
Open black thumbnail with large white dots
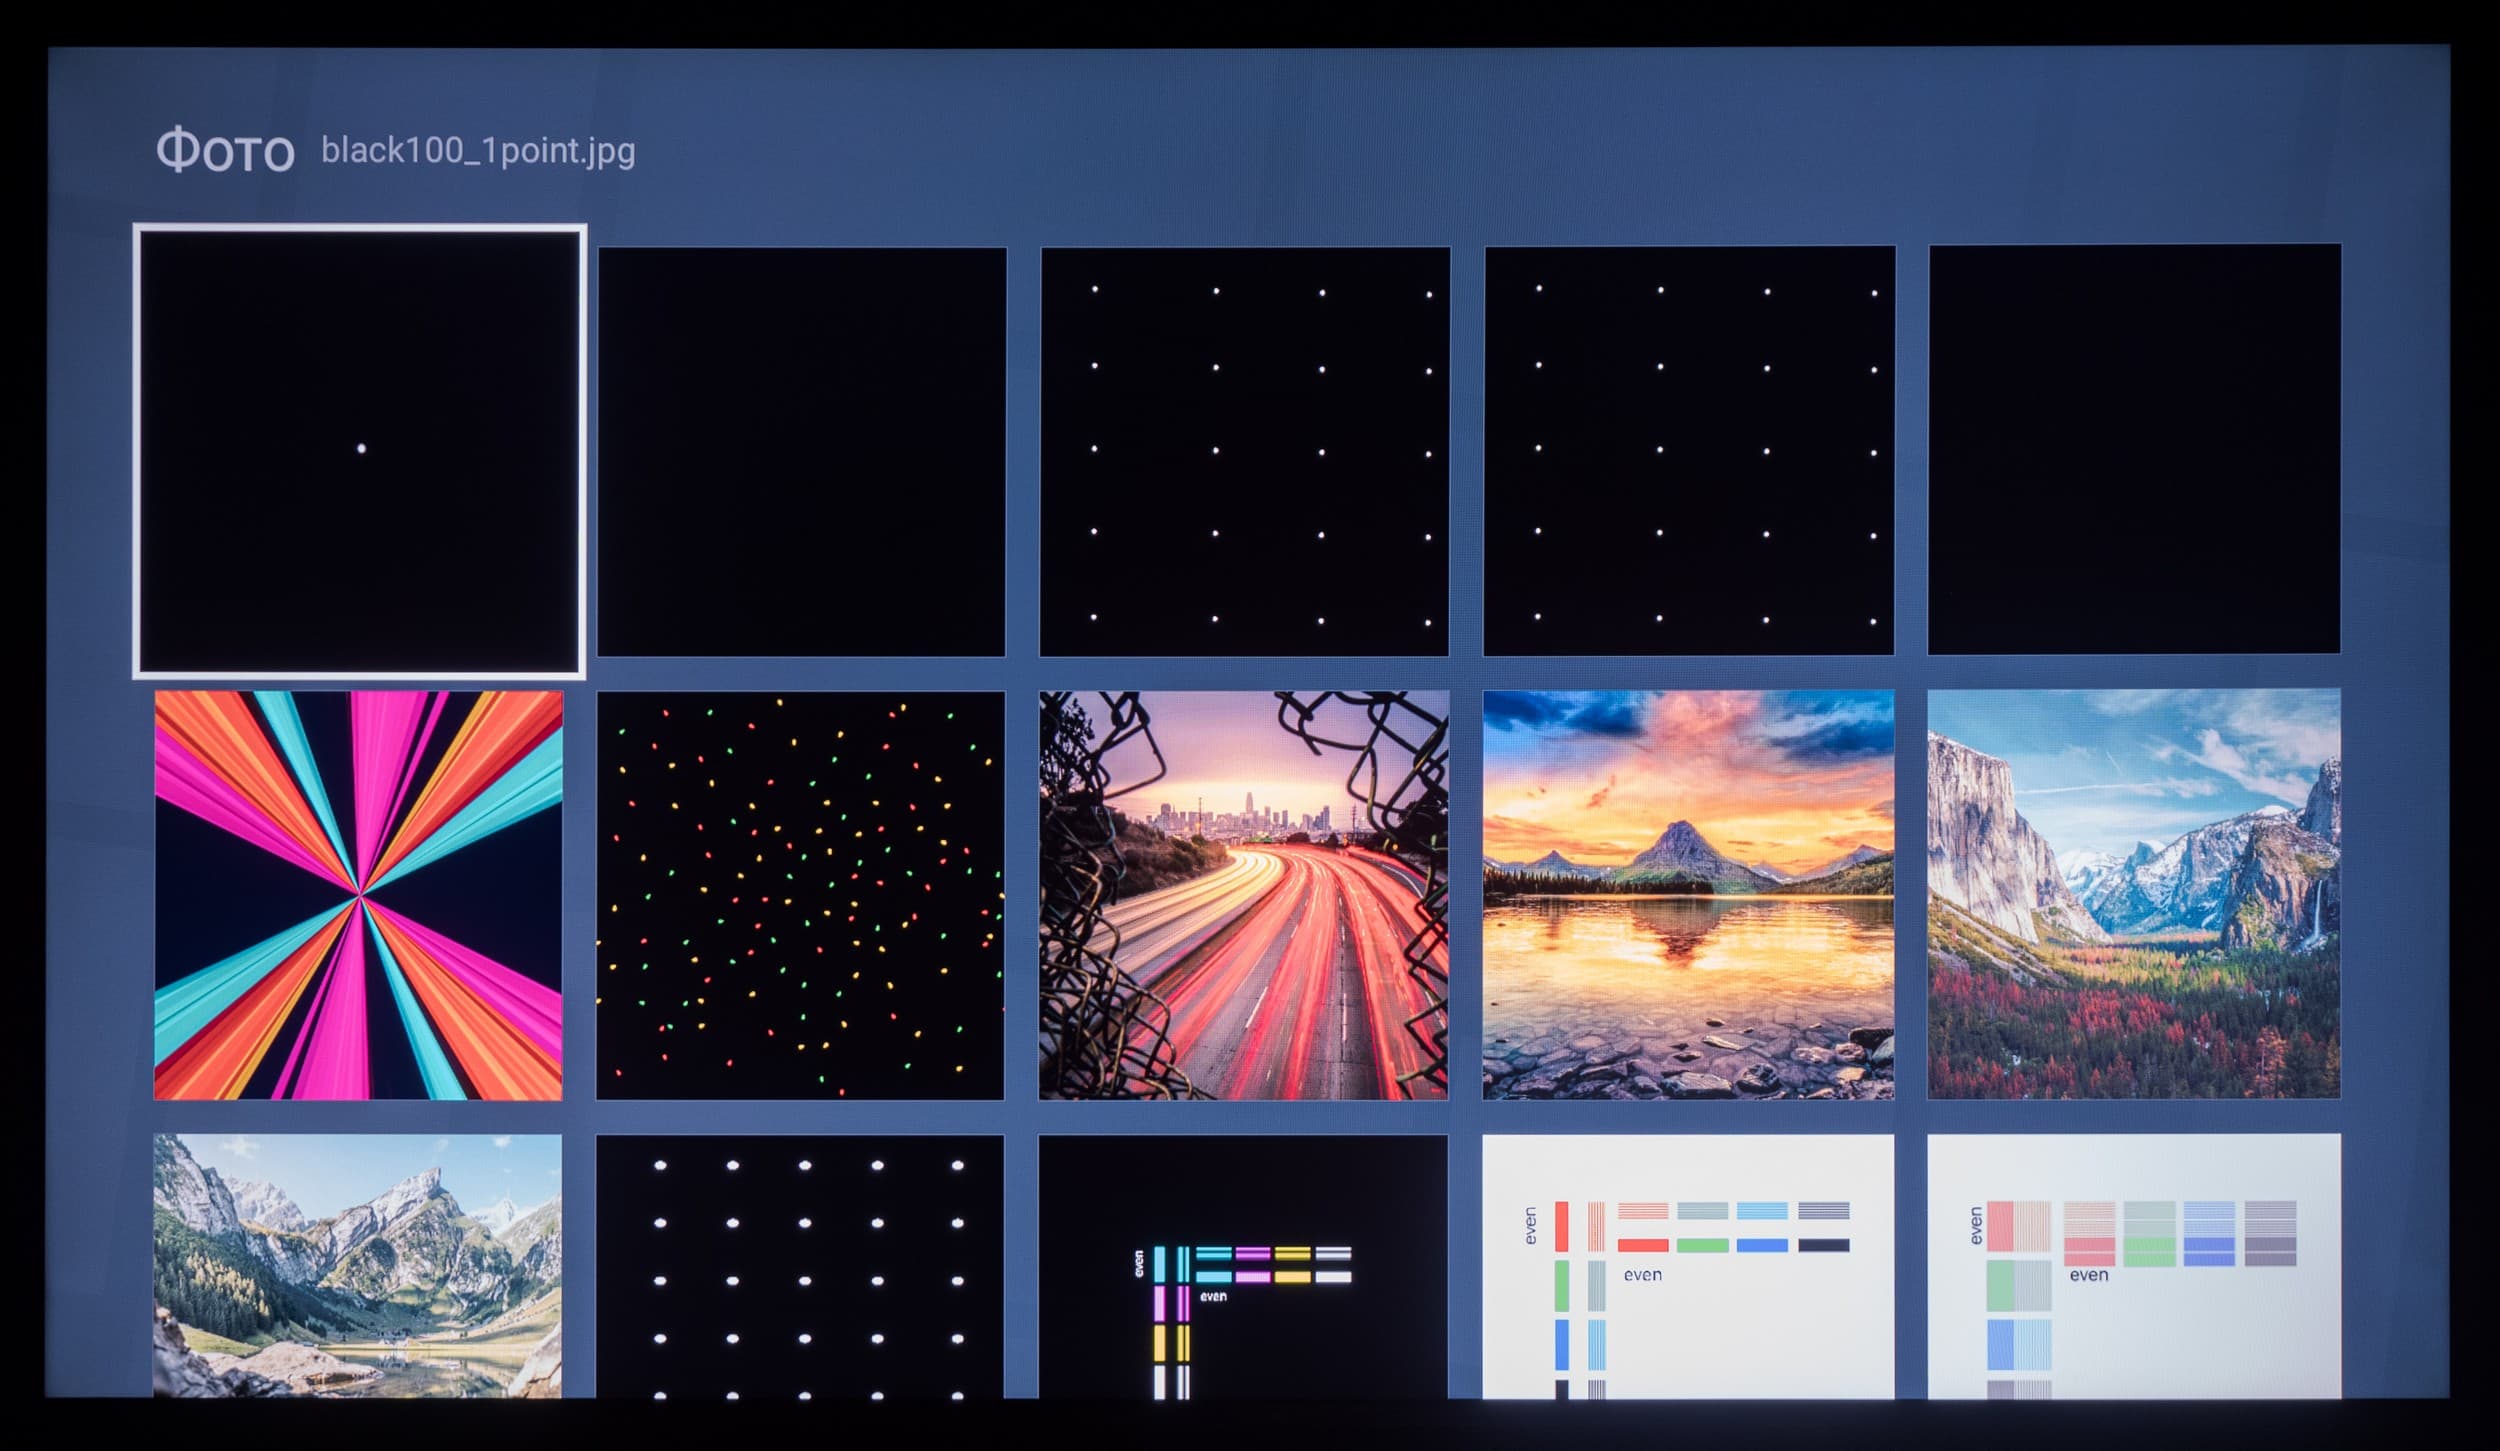click(800, 1265)
